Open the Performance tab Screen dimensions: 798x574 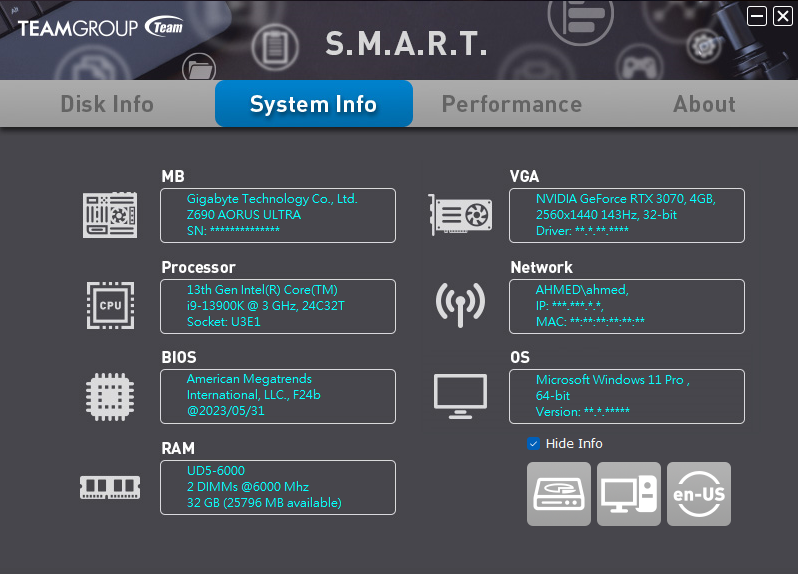[x=511, y=104]
